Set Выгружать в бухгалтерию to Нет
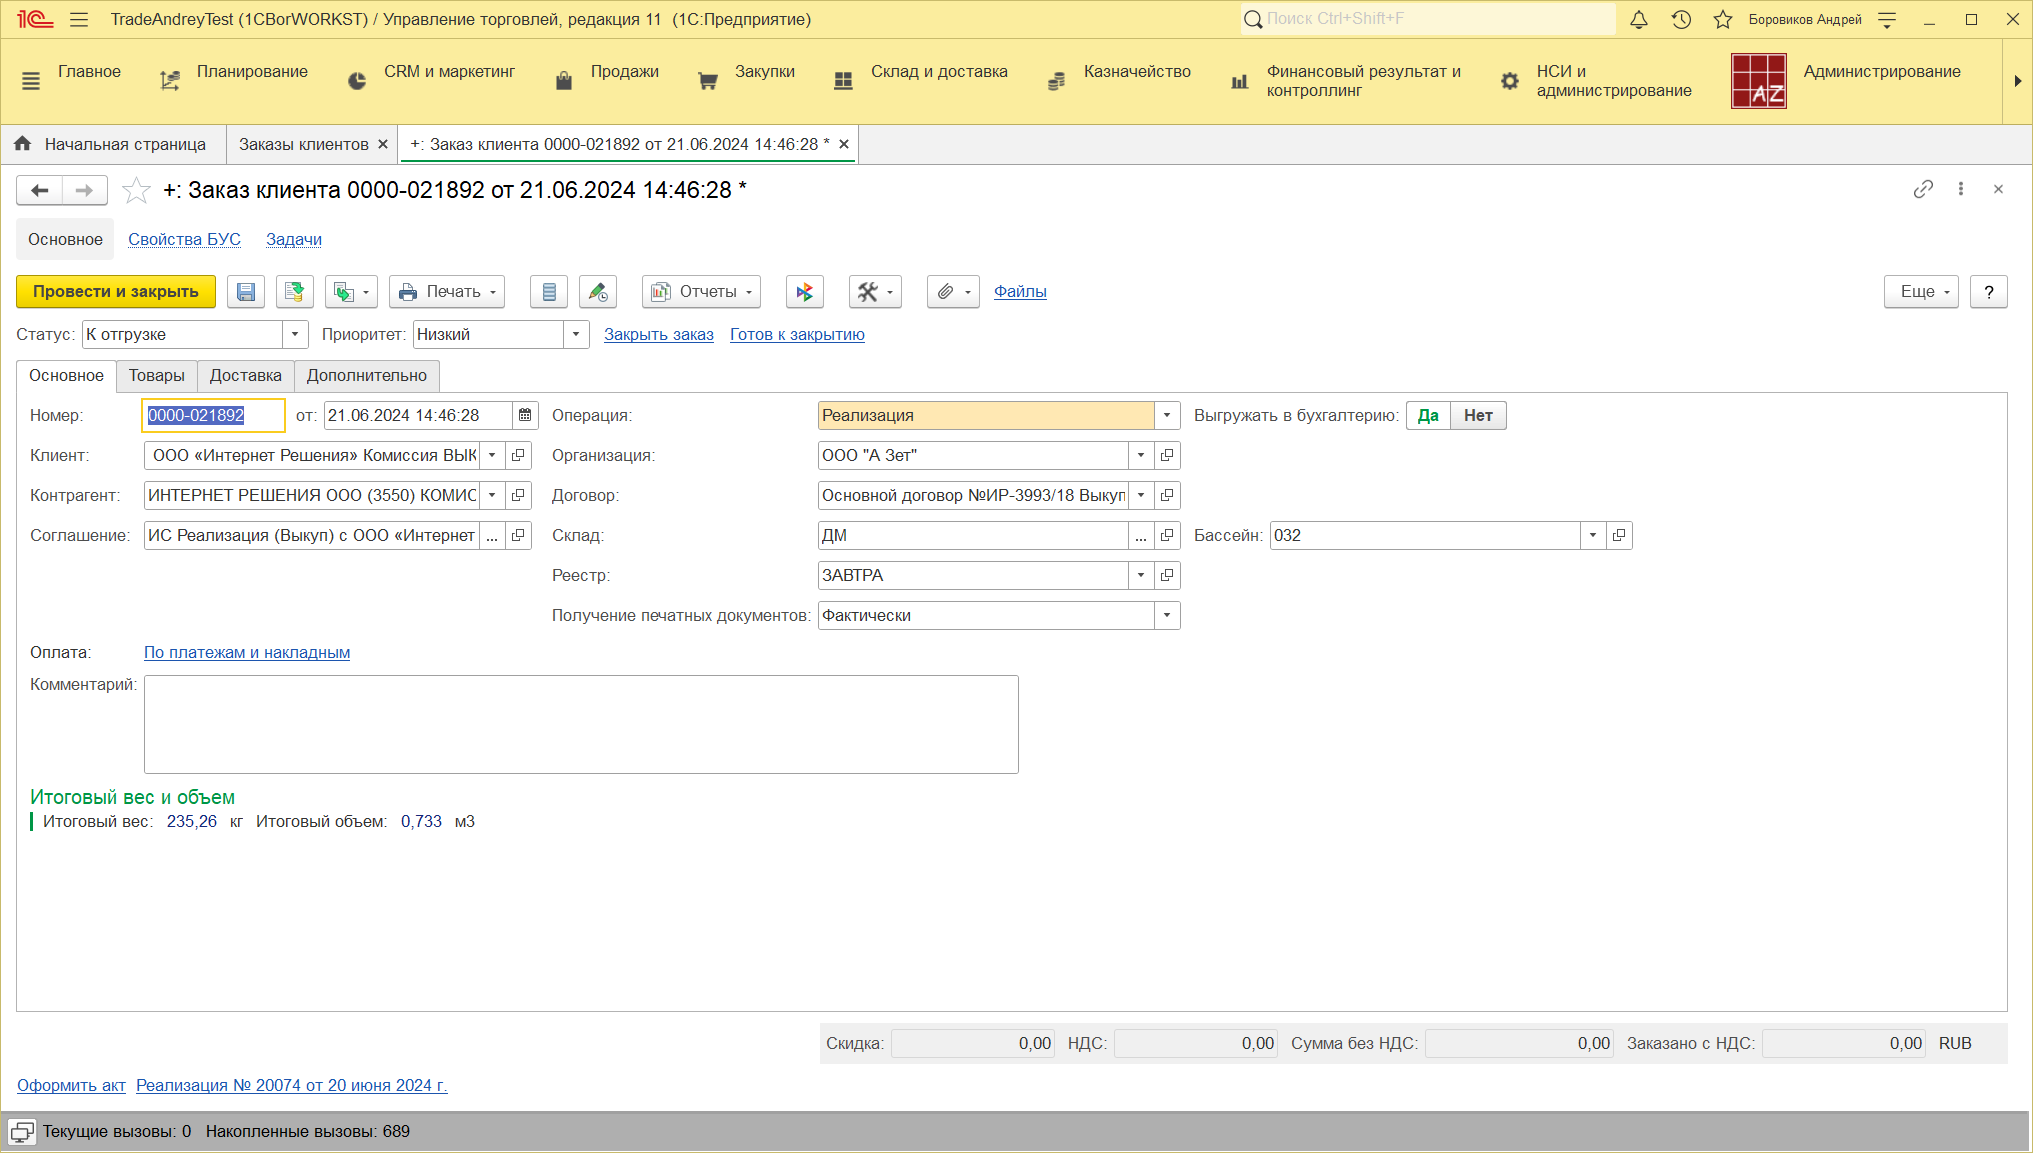This screenshot has width=2033, height=1153. coord(1477,415)
